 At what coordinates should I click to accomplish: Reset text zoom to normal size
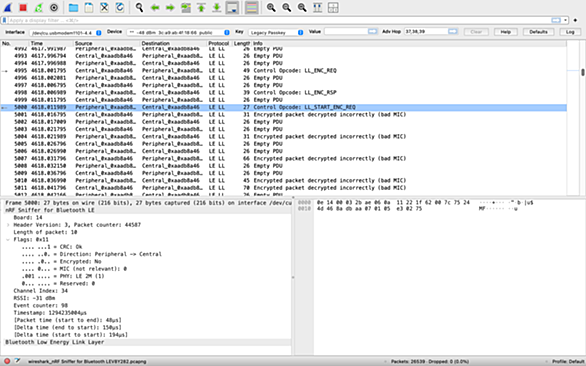(302, 7)
